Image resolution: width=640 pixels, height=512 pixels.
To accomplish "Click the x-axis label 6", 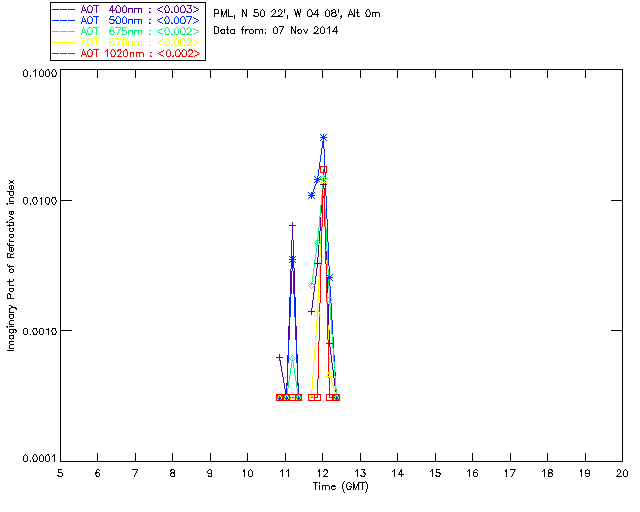I will tap(98, 473).
